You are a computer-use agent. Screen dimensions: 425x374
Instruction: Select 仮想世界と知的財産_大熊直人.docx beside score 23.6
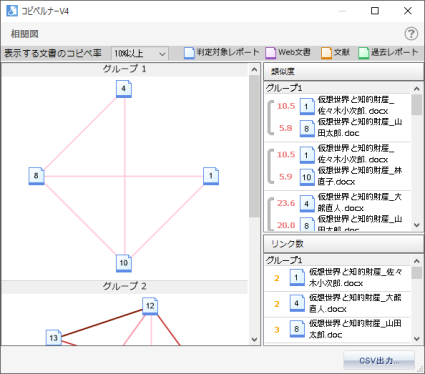click(x=360, y=202)
